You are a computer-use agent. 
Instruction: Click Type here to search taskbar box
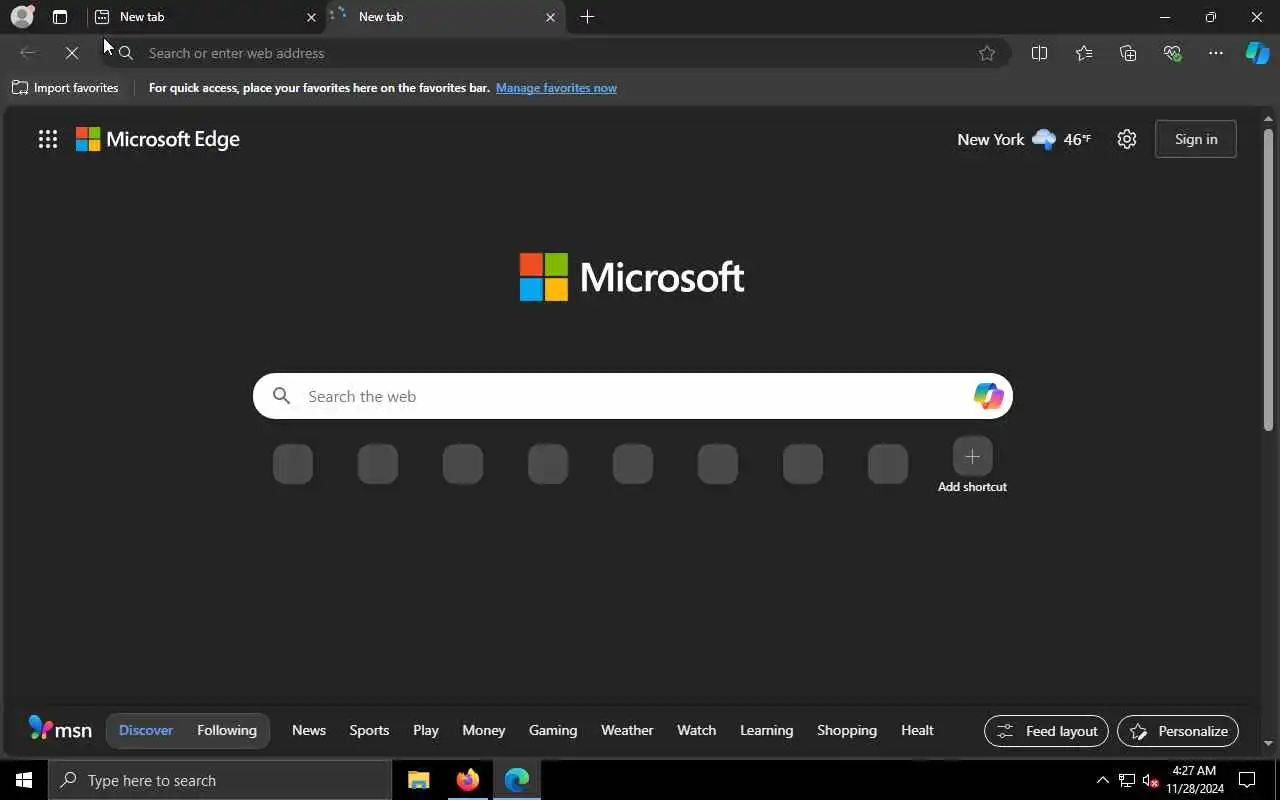point(220,780)
